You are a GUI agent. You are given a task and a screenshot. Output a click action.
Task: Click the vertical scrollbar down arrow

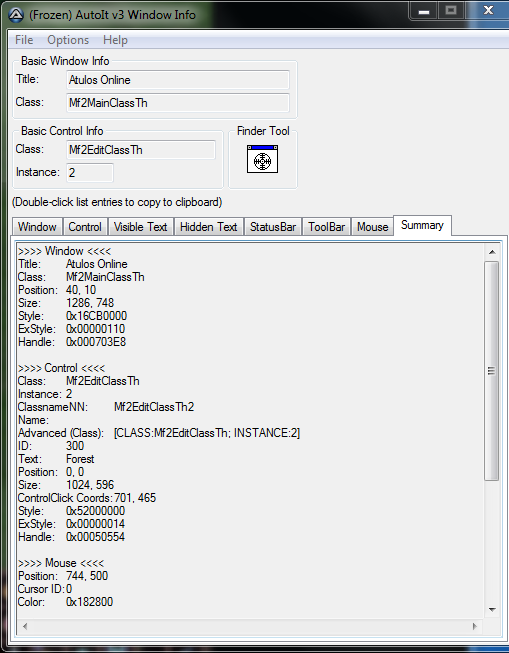click(492, 610)
